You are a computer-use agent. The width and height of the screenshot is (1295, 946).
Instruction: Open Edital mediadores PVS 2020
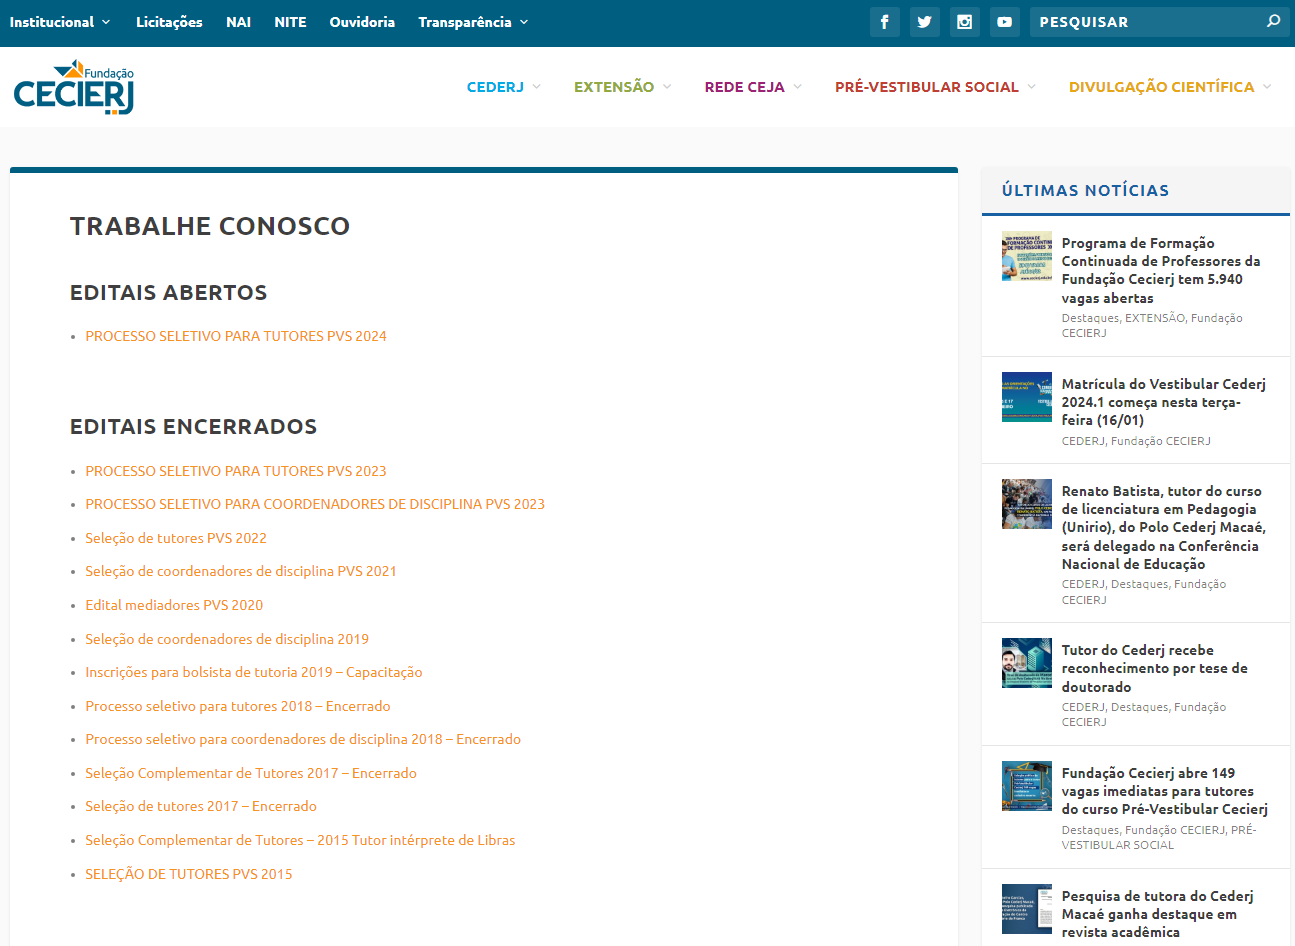tap(174, 605)
